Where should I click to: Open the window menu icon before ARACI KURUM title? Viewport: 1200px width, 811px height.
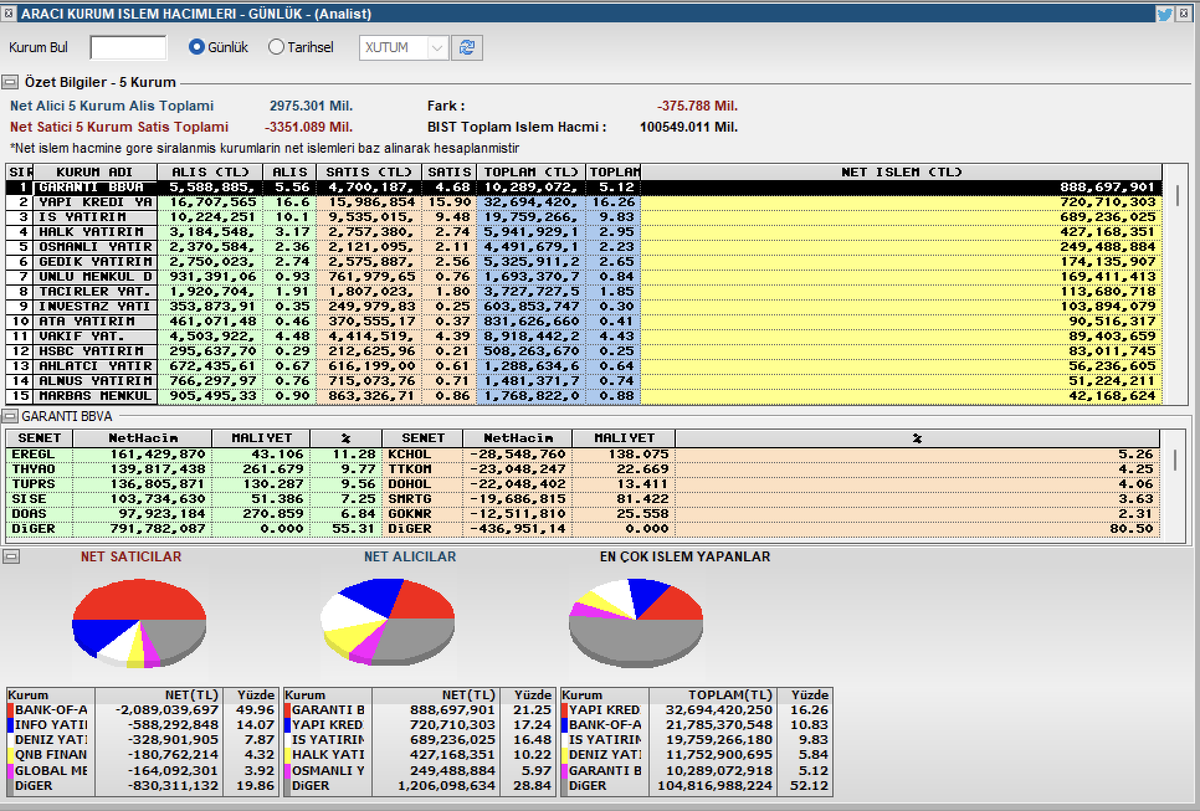click(8, 14)
